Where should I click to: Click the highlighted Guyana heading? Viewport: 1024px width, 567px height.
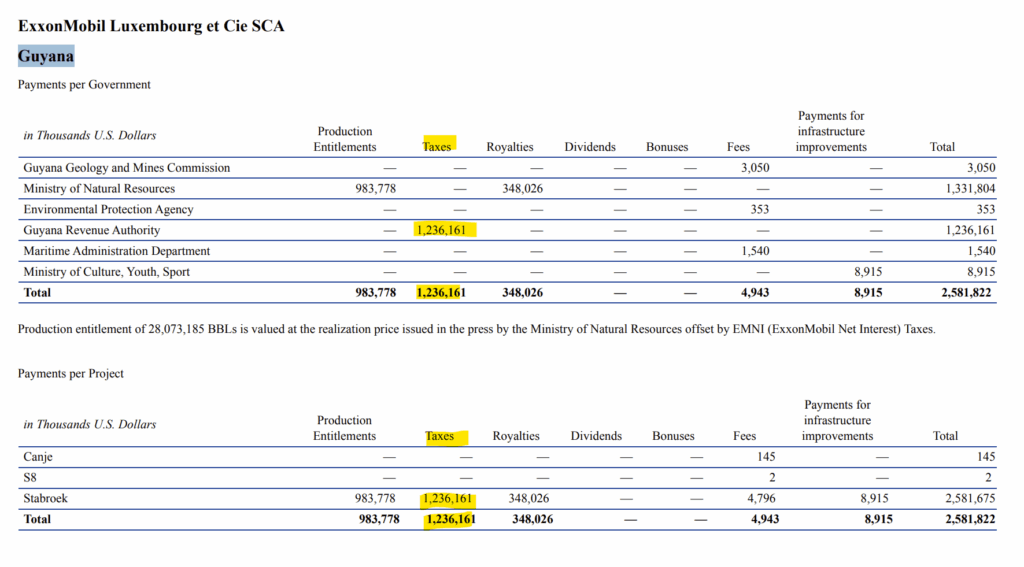pos(46,56)
